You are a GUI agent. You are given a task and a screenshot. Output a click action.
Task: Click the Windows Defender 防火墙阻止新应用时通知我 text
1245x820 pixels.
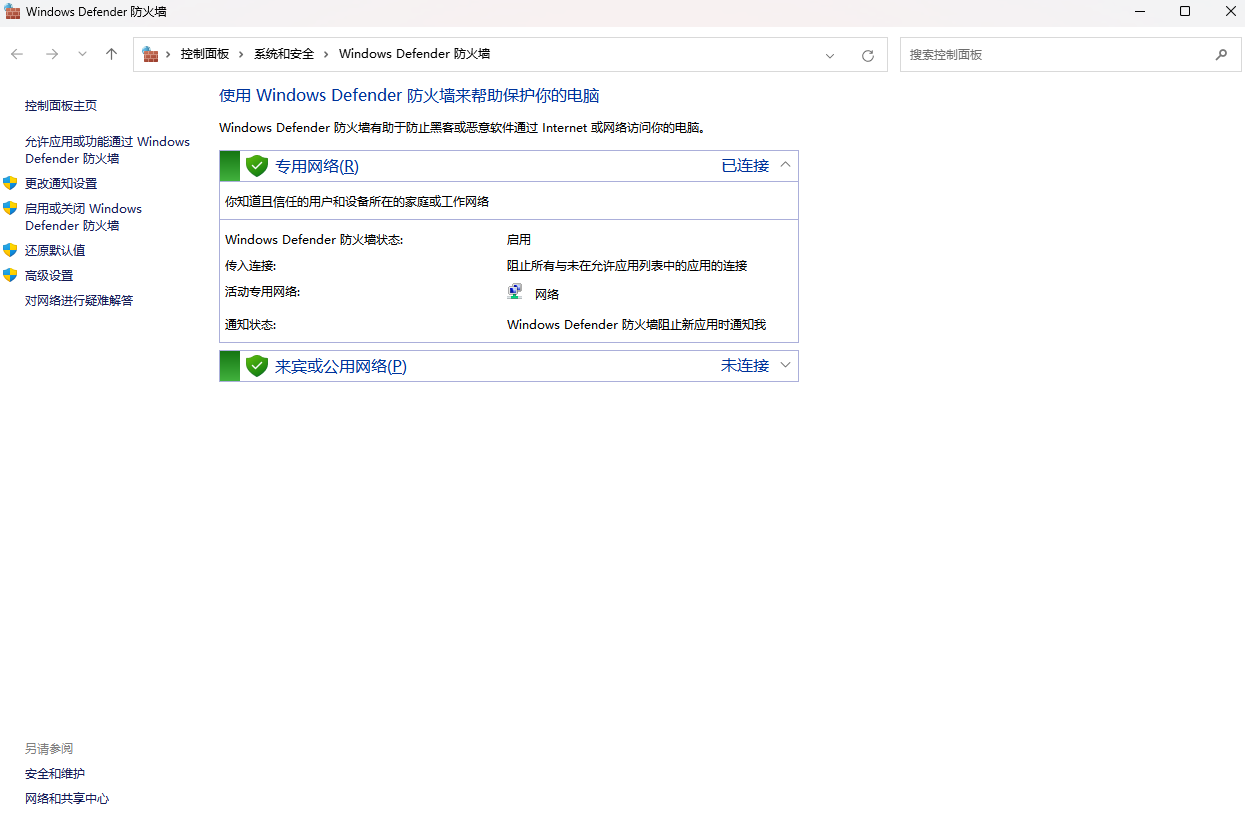click(x=636, y=325)
